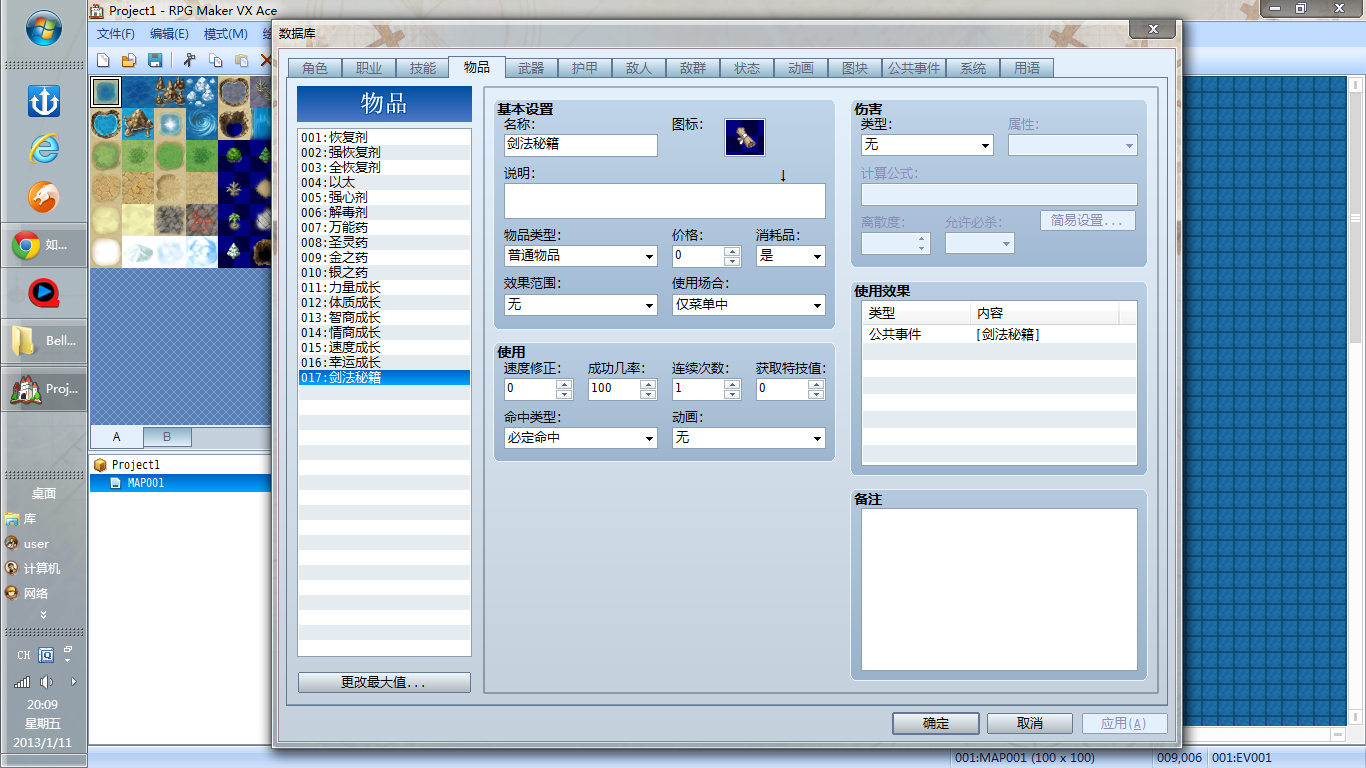Switch to the 武器 tab

pos(531,68)
